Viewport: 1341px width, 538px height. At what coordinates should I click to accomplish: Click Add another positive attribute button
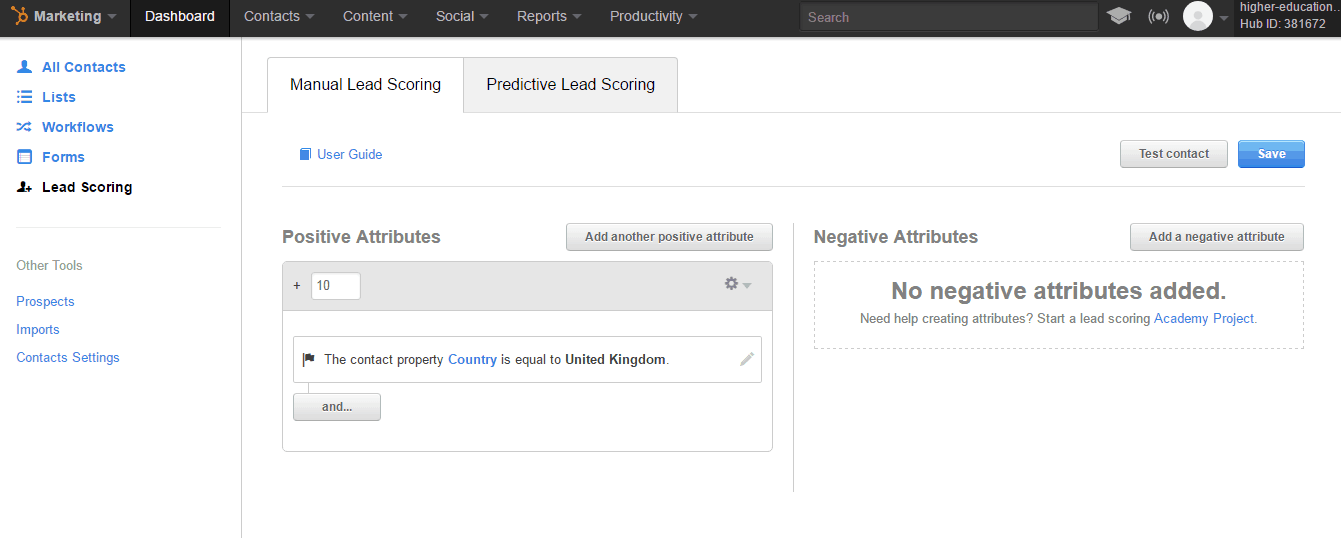(x=669, y=237)
